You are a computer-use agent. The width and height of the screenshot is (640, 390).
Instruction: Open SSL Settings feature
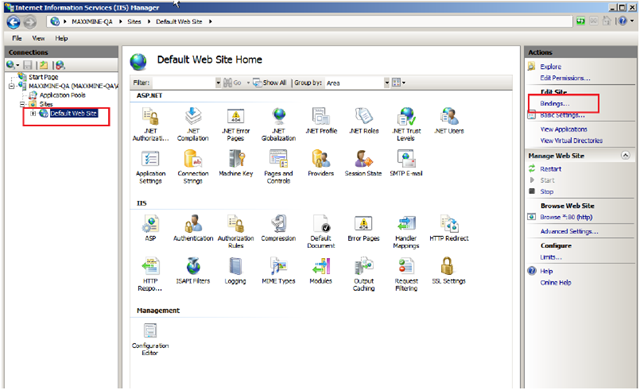(x=449, y=270)
